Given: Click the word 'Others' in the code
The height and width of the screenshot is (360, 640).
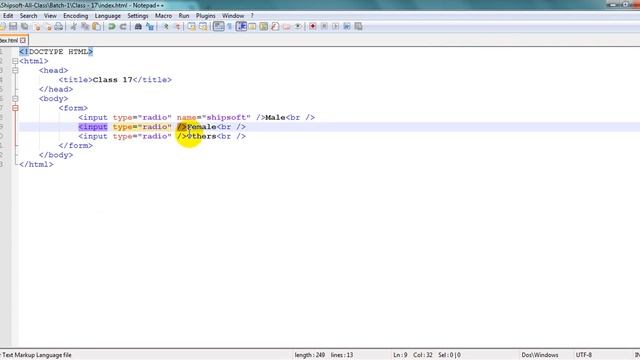Looking at the screenshot, I should click(x=202, y=136).
